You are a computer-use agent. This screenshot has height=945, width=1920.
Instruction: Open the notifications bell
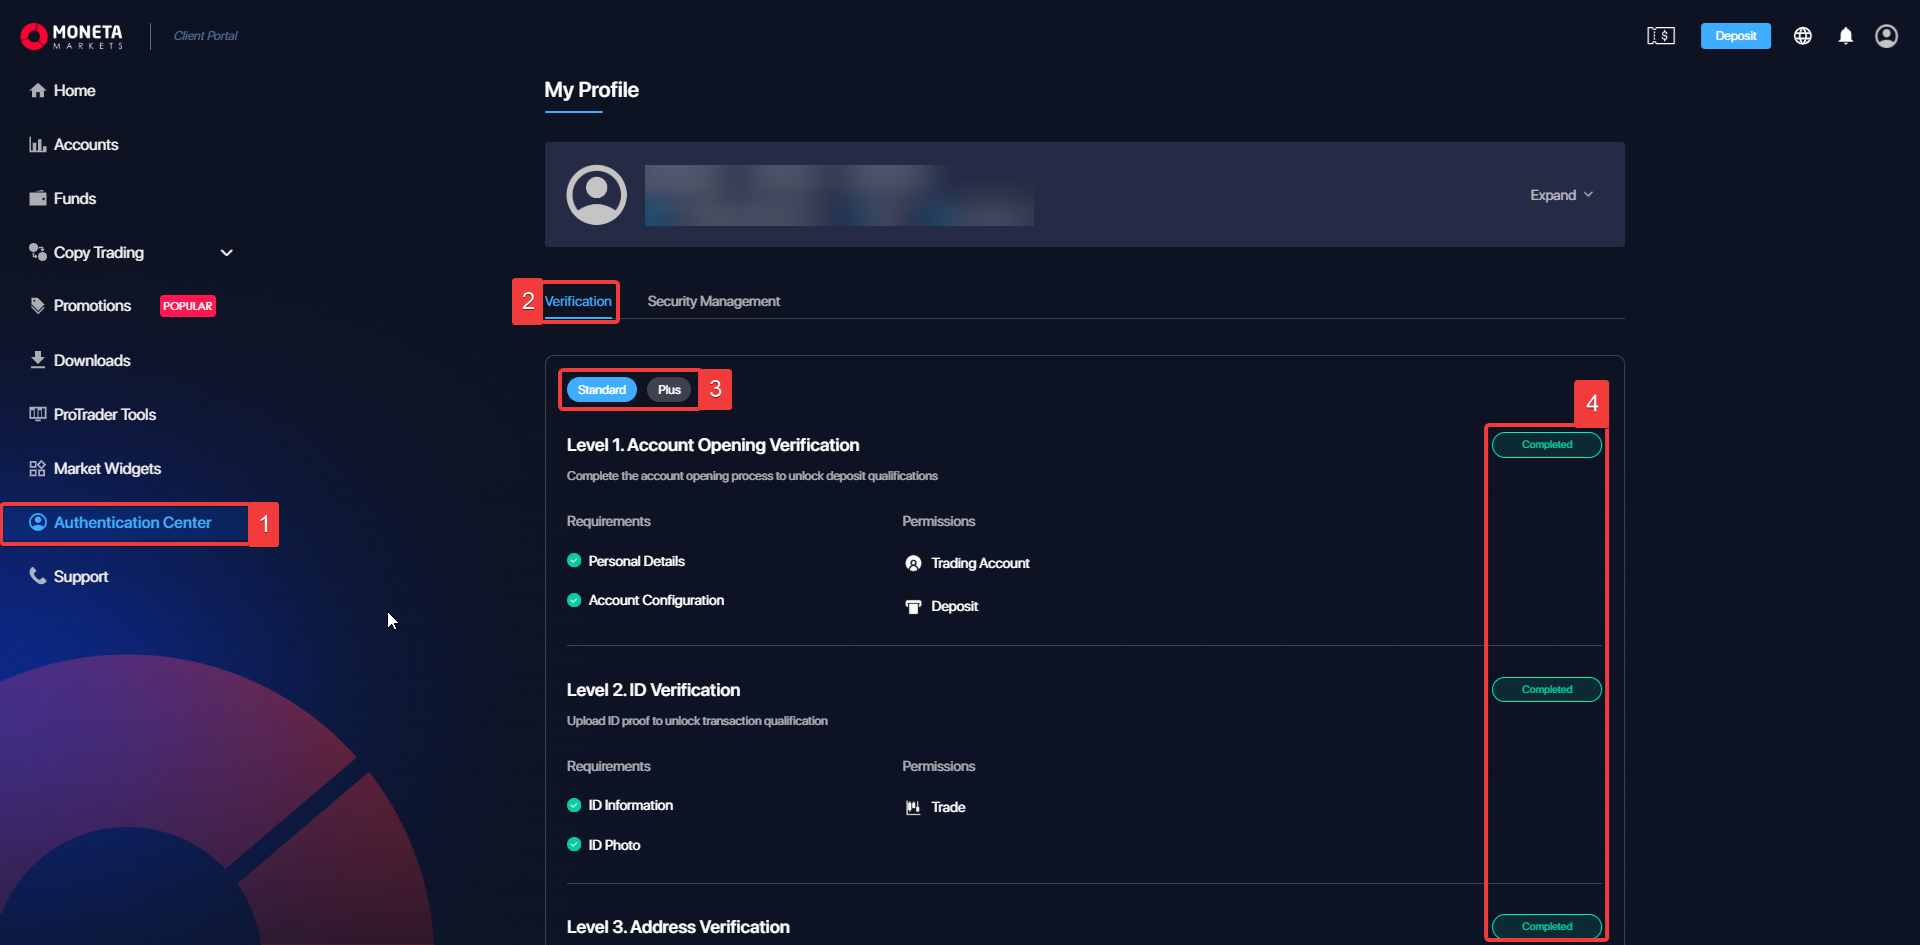(1846, 36)
